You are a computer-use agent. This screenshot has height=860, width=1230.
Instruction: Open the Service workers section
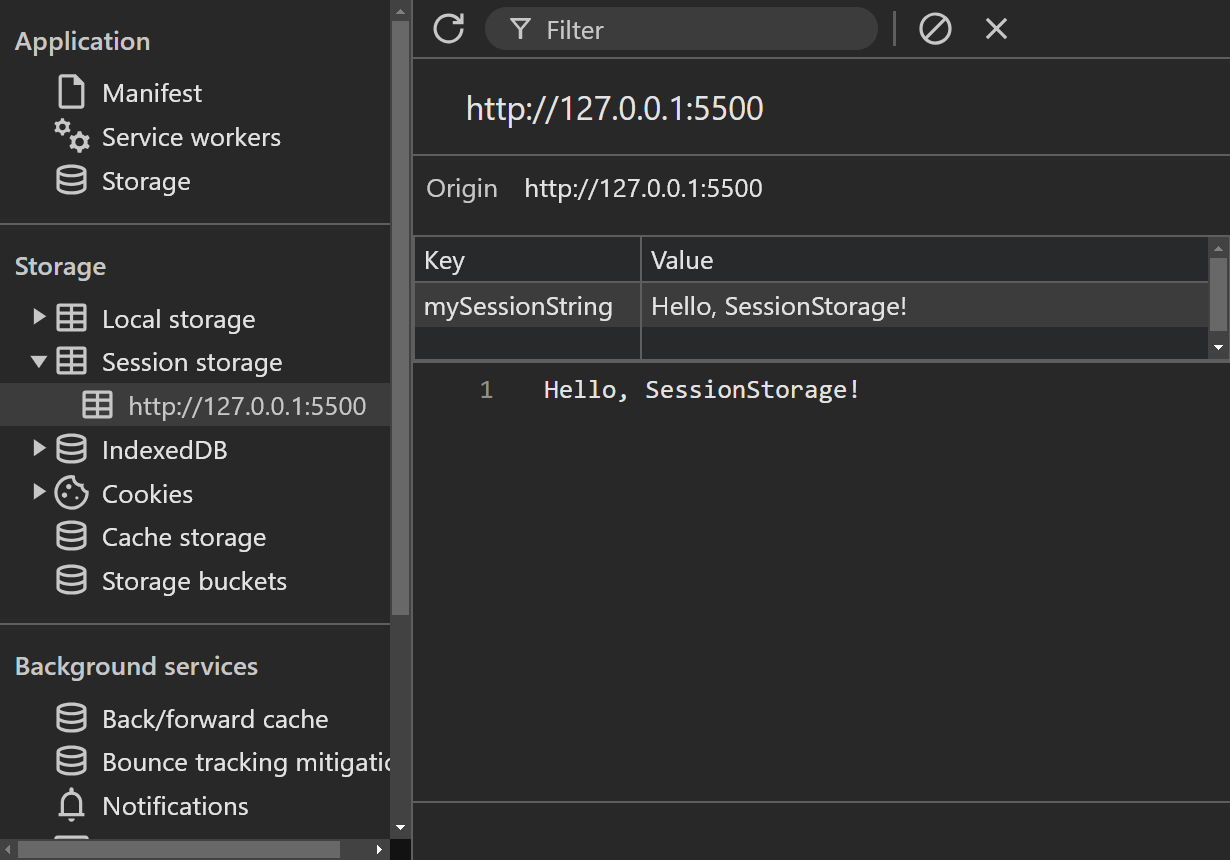(70, 136)
